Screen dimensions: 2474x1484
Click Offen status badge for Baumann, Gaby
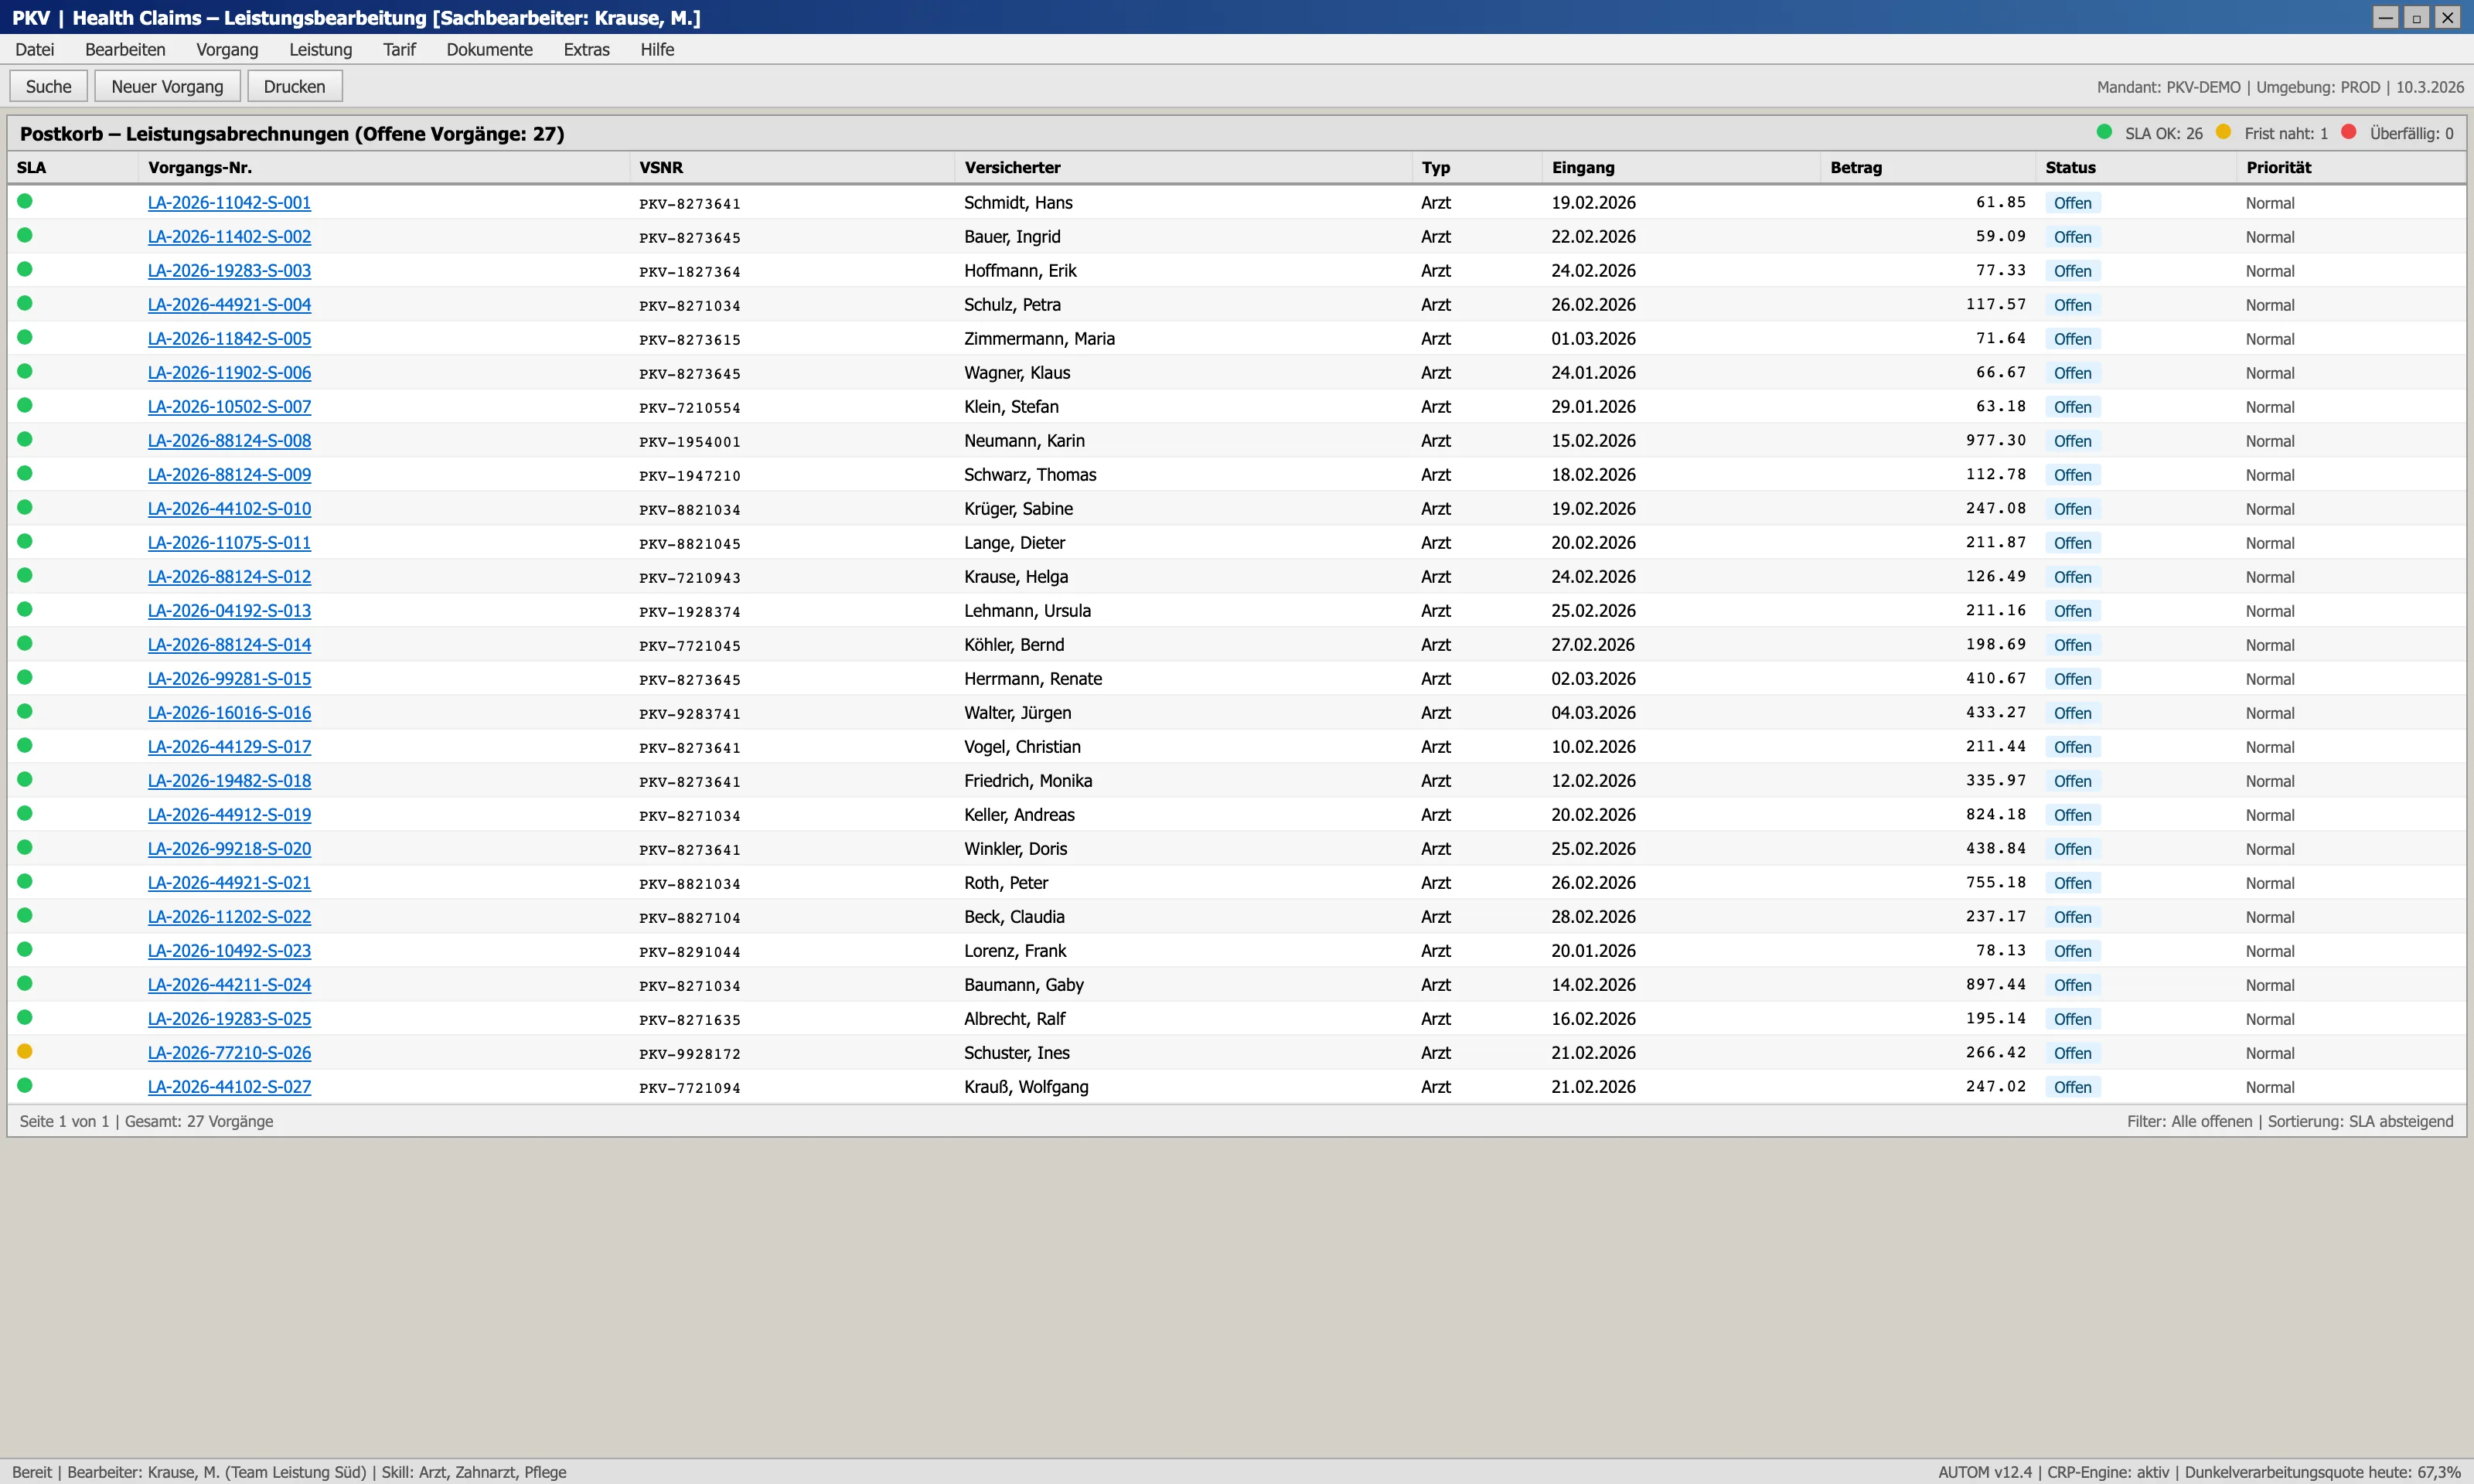2072,985
